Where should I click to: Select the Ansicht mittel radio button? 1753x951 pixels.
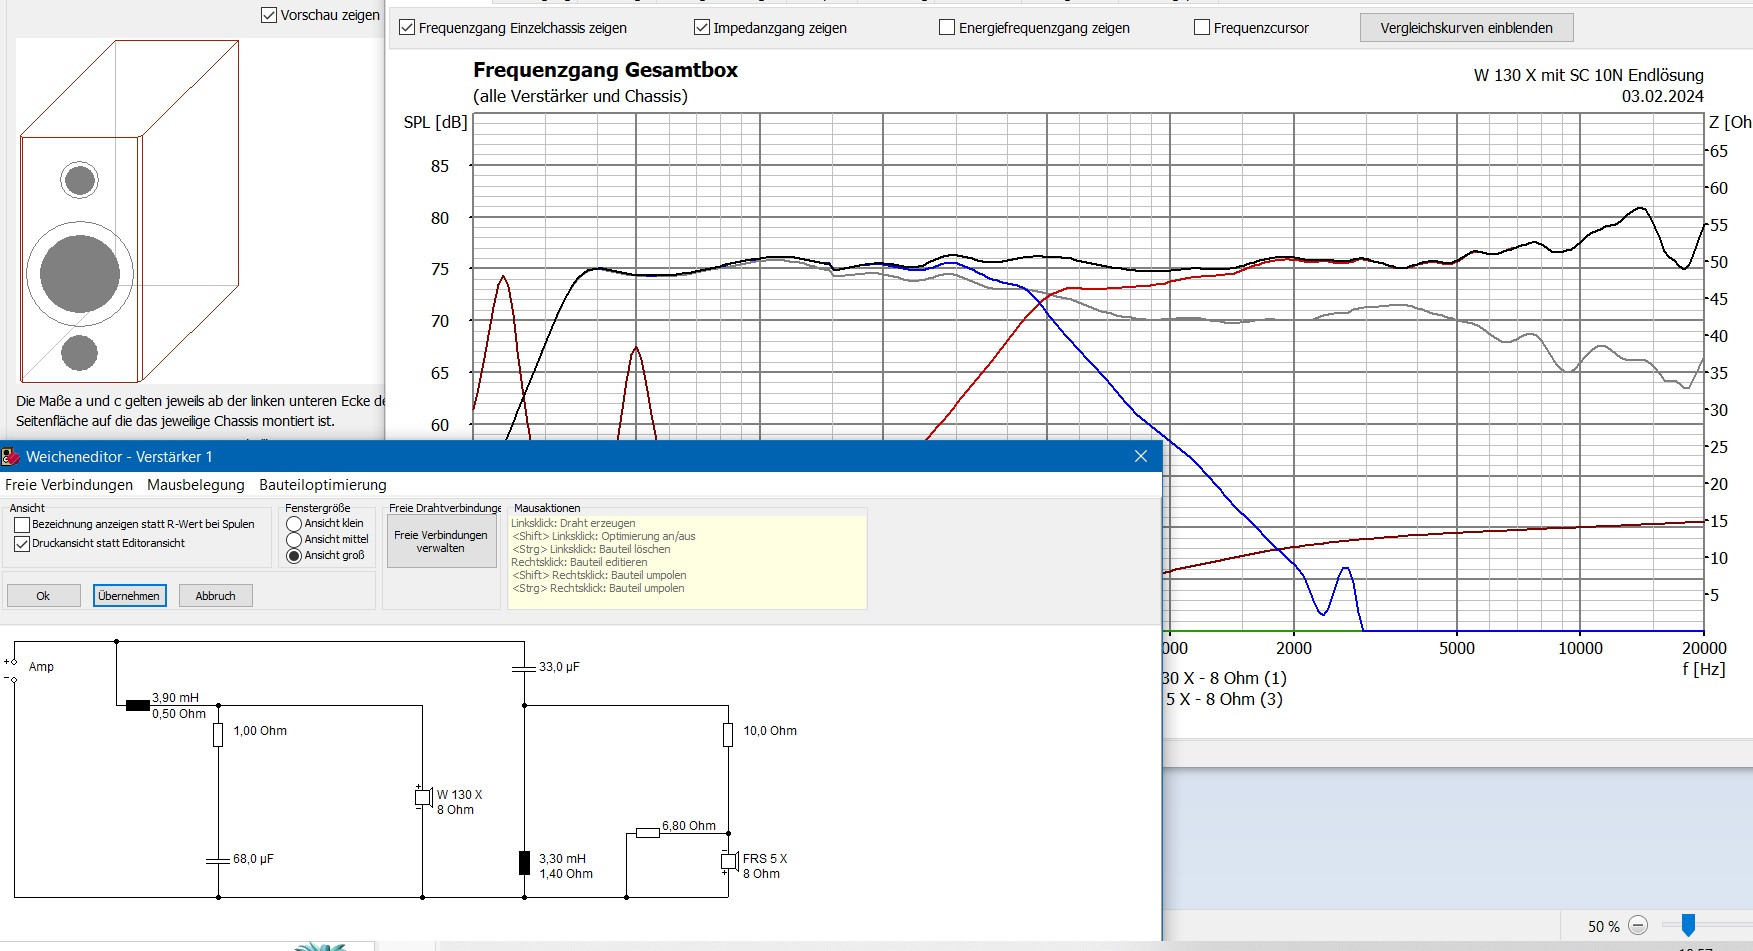tap(294, 540)
